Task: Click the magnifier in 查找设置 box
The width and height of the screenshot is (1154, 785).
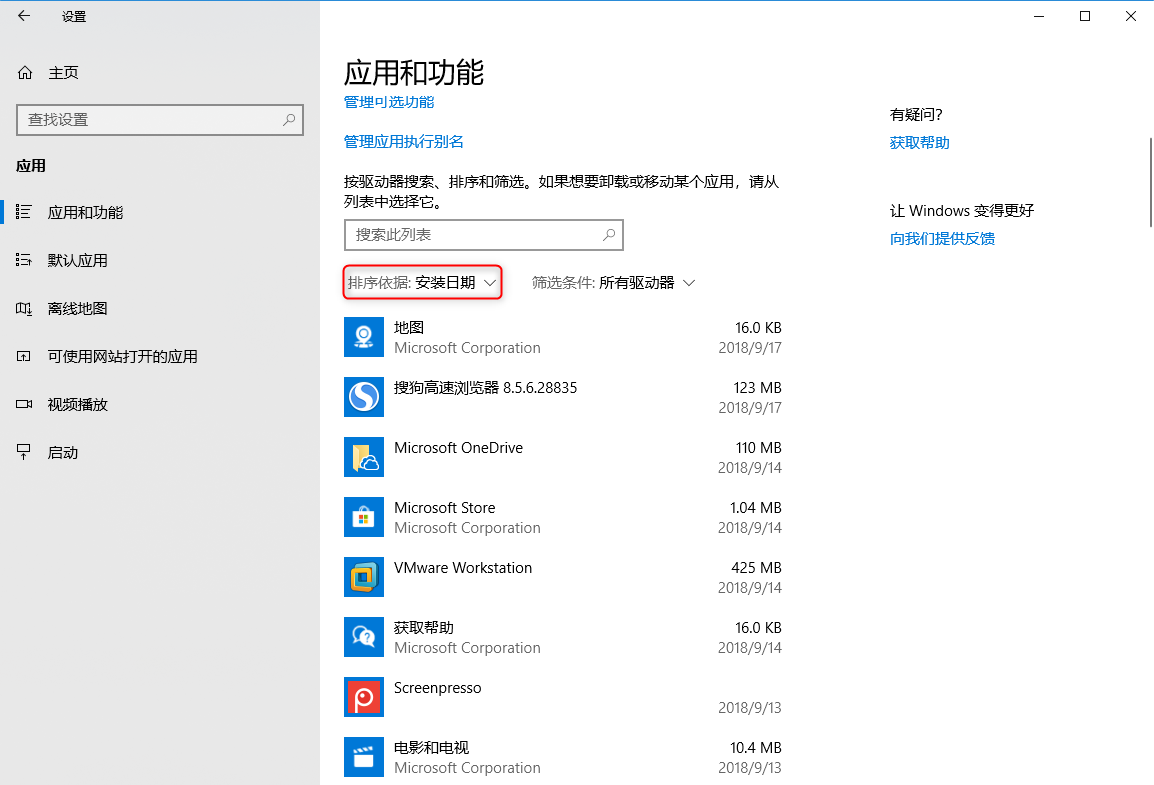Action: click(289, 119)
